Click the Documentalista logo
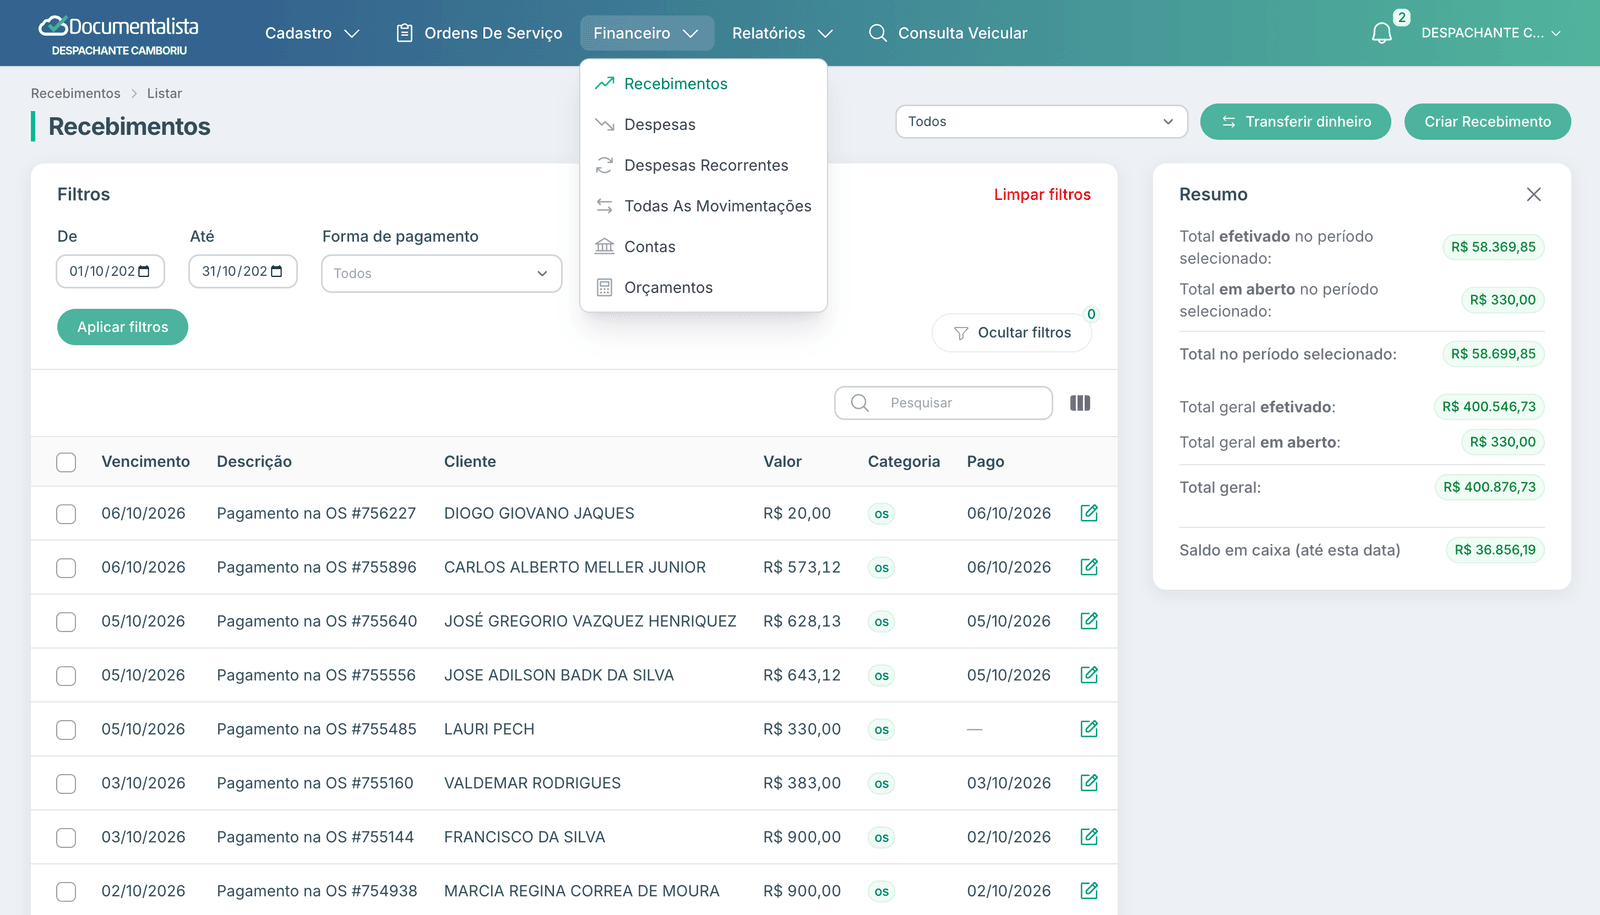 119,34
